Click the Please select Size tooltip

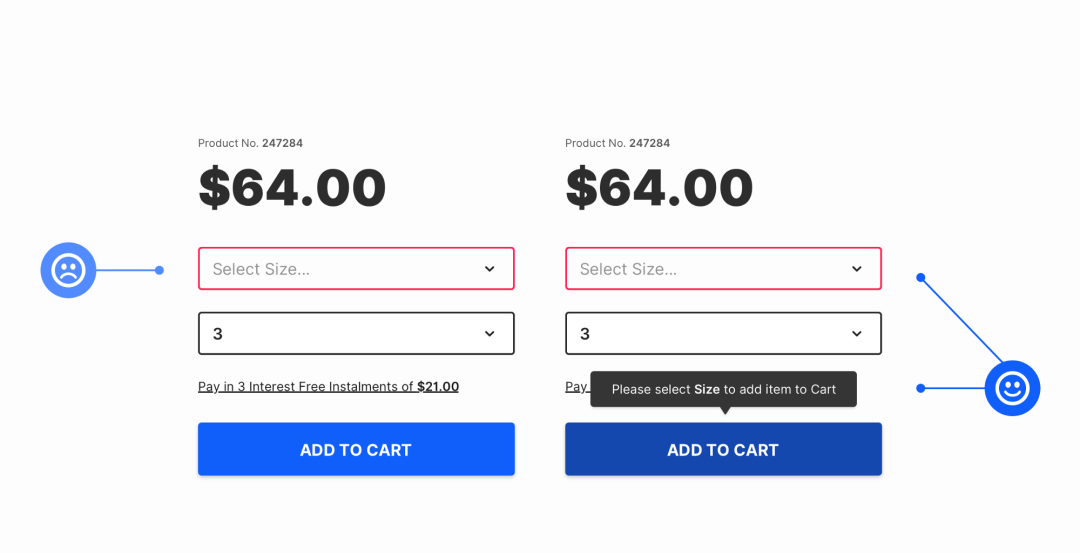point(723,389)
